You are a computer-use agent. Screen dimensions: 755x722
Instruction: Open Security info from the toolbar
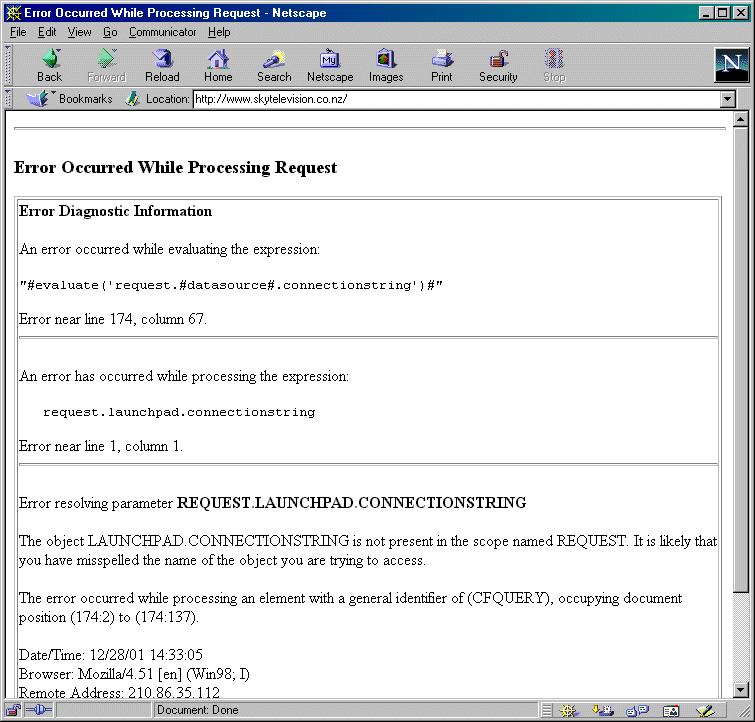click(x=498, y=65)
